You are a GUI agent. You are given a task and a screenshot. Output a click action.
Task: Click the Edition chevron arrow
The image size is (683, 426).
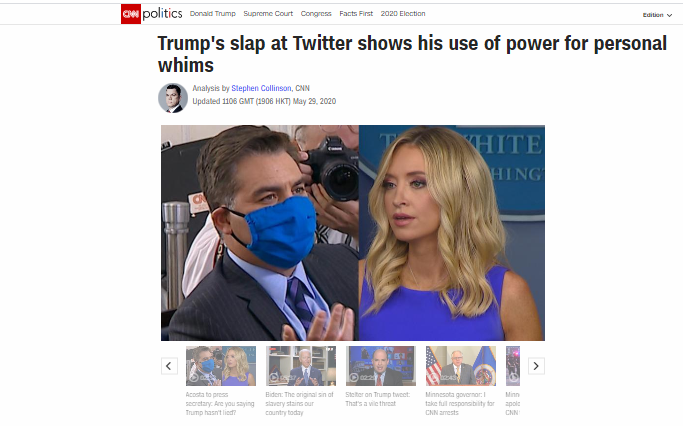click(669, 15)
